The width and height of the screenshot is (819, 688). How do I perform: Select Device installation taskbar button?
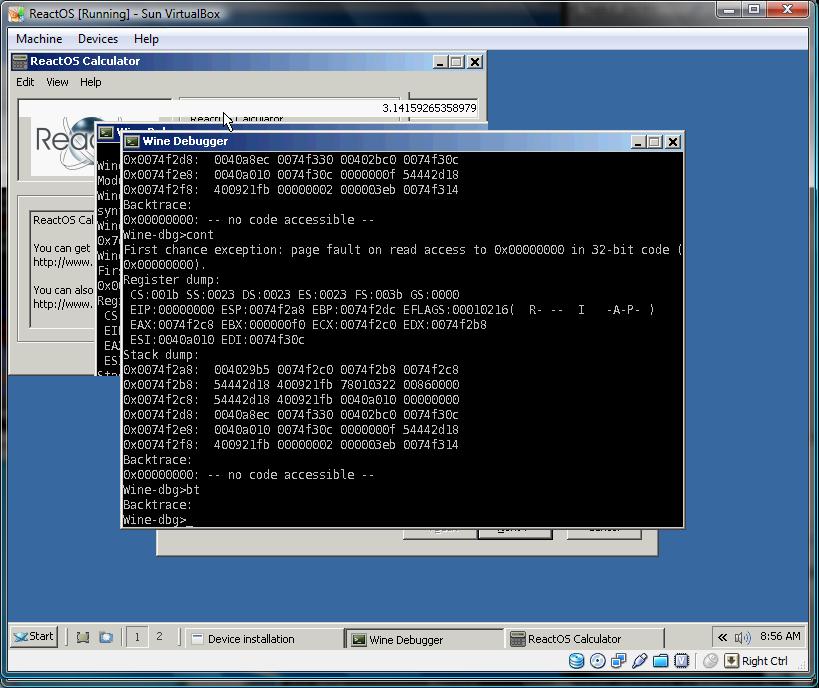262,638
